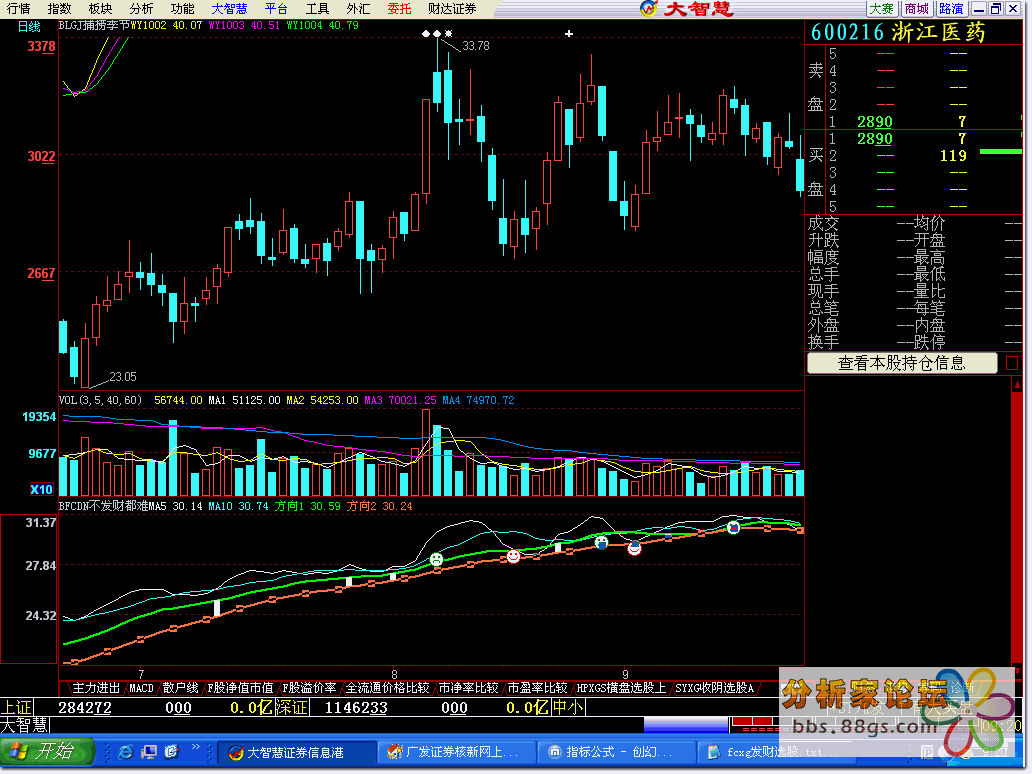Click the MA4 74970.72 volume label
The height and width of the screenshot is (774, 1032).
478,400
